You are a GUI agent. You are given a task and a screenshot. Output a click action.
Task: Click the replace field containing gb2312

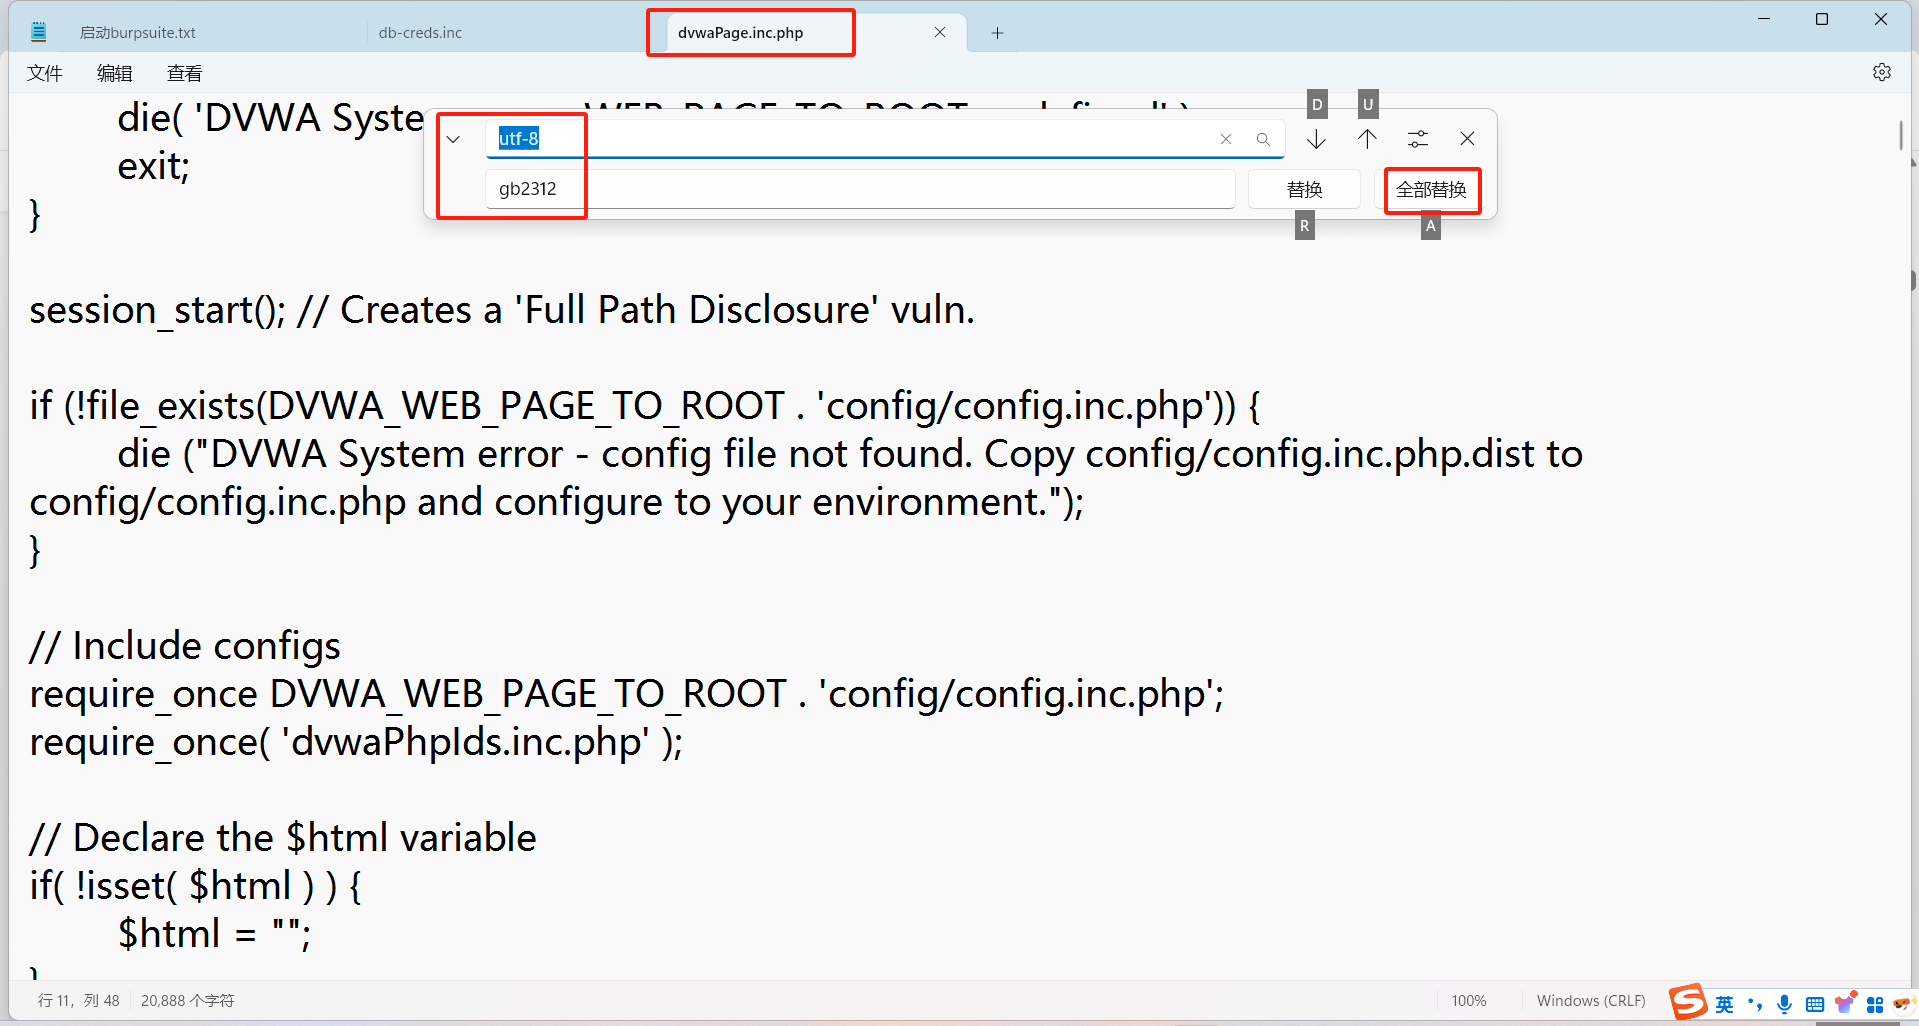click(x=860, y=189)
